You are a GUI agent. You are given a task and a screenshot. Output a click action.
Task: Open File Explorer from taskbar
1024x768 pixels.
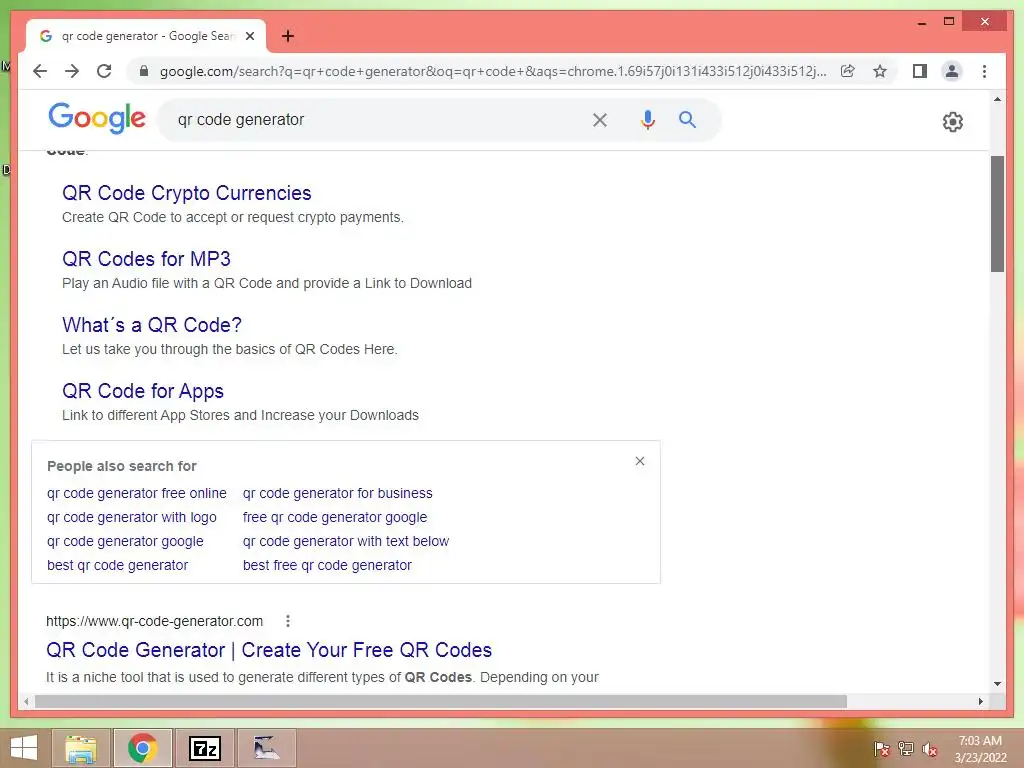point(81,748)
